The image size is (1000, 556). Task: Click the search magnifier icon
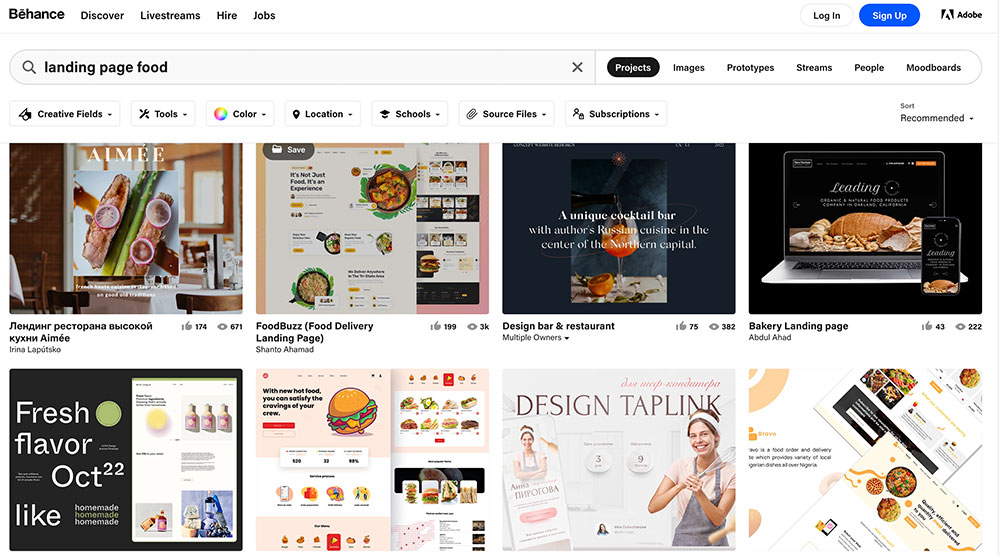(x=29, y=67)
